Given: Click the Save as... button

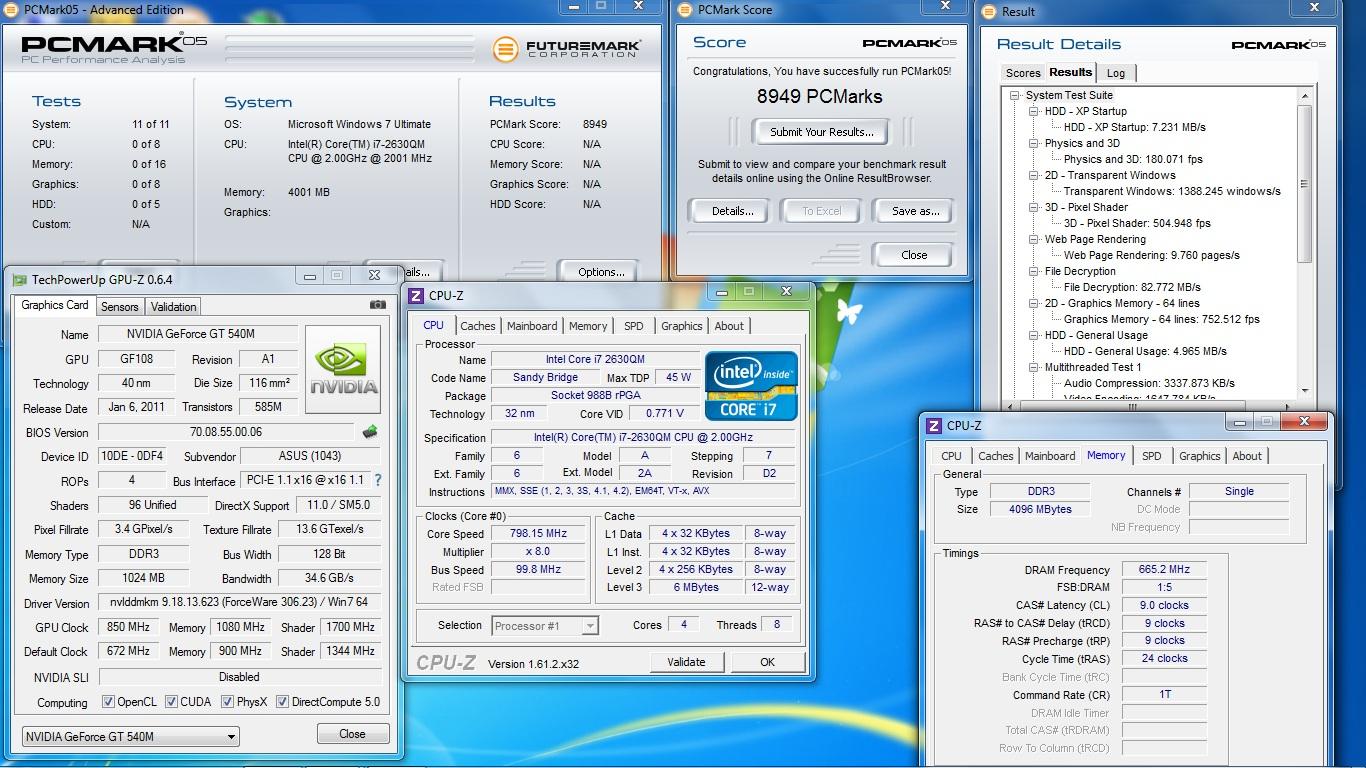Looking at the screenshot, I should (916, 211).
